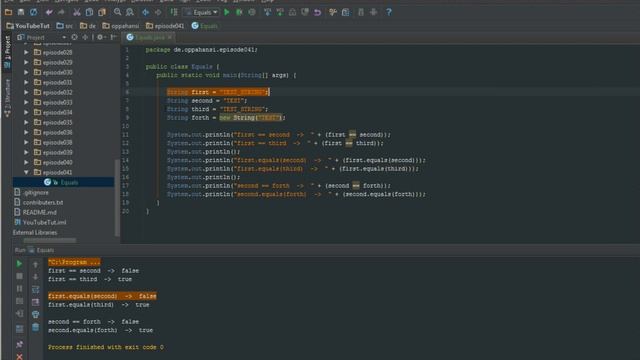Open a project with the folder icon
640x360 pixels.
[8, 12]
